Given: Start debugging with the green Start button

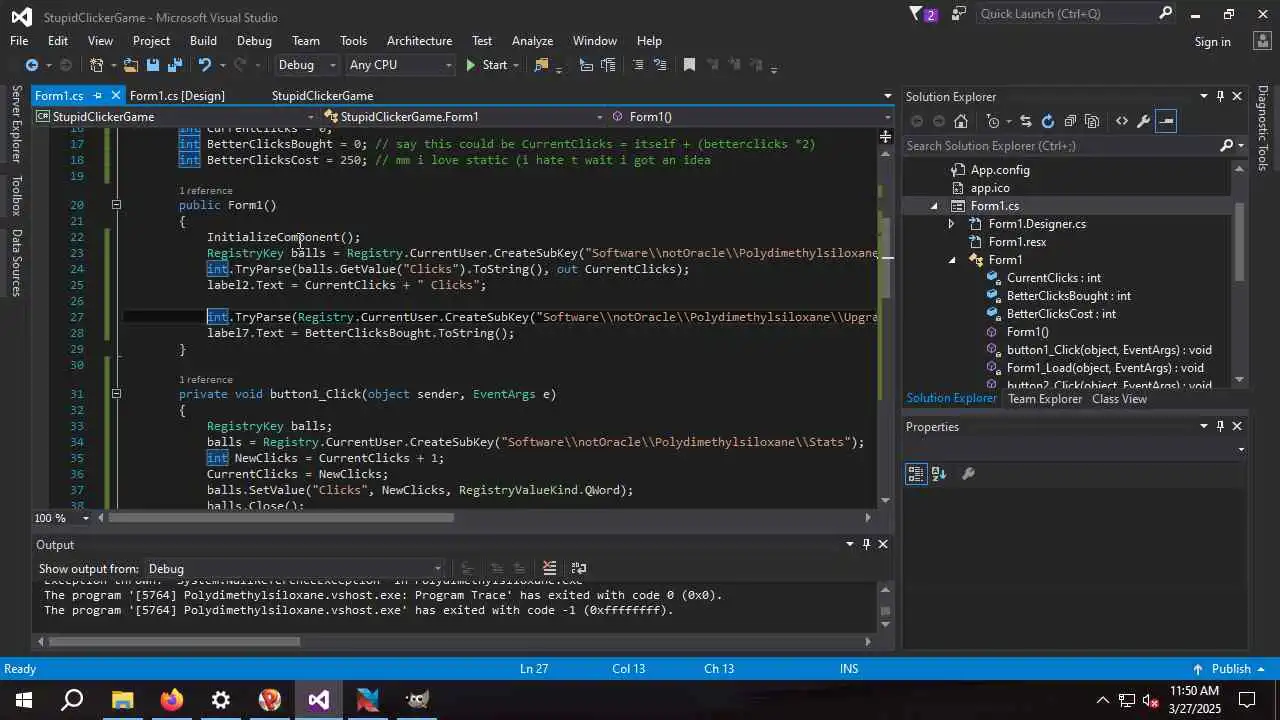Looking at the screenshot, I should click(x=486, y=65).
